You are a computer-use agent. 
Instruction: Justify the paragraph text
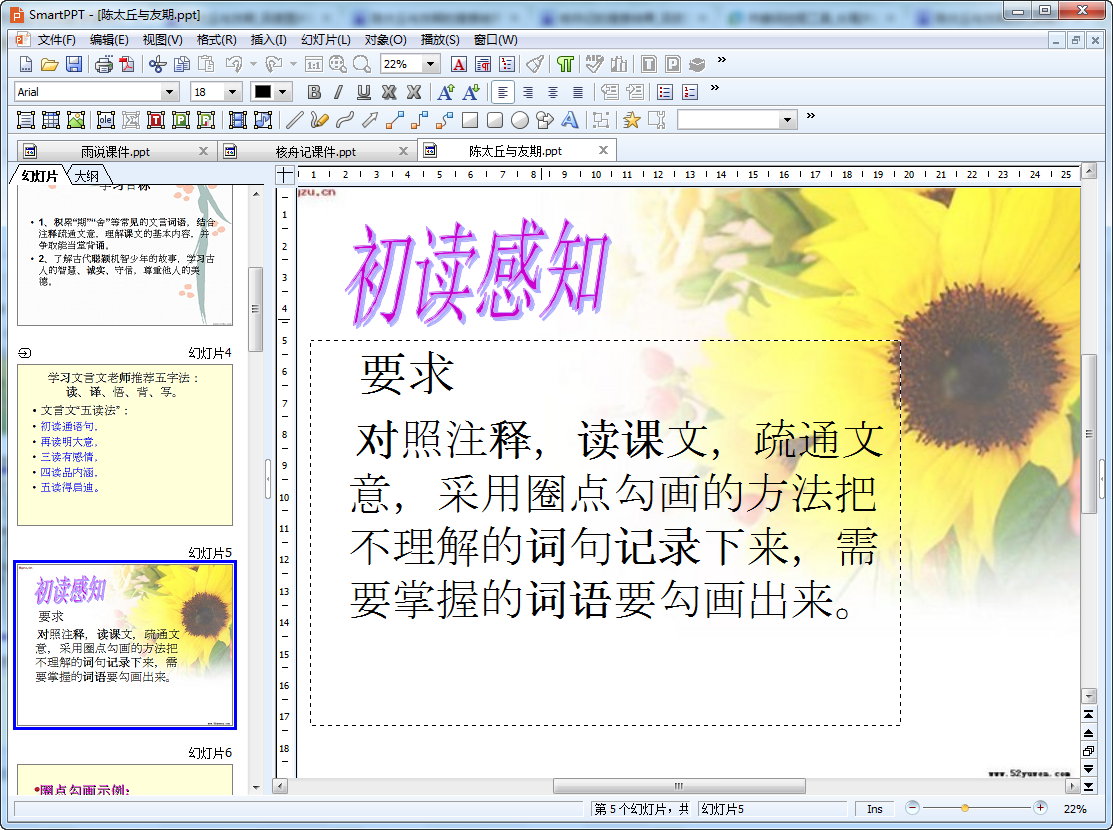pos(577,92)
